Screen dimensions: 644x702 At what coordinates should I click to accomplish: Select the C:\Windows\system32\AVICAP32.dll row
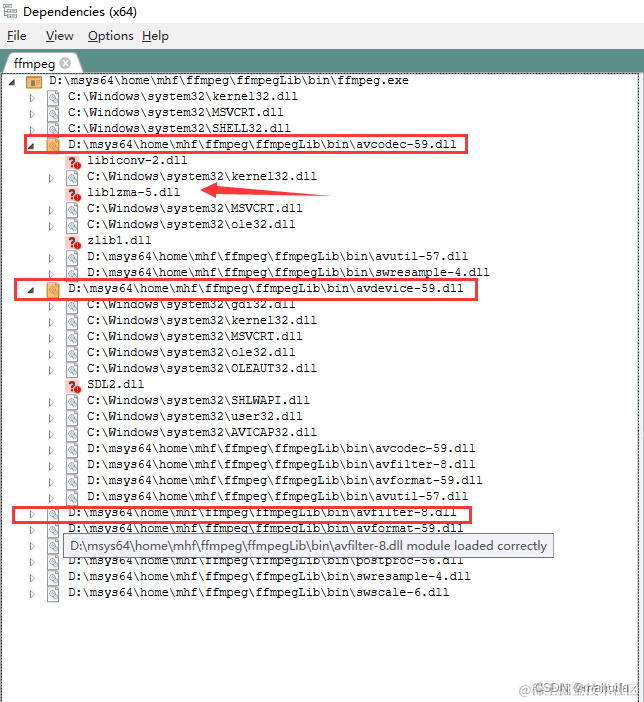tap(202, 432)
